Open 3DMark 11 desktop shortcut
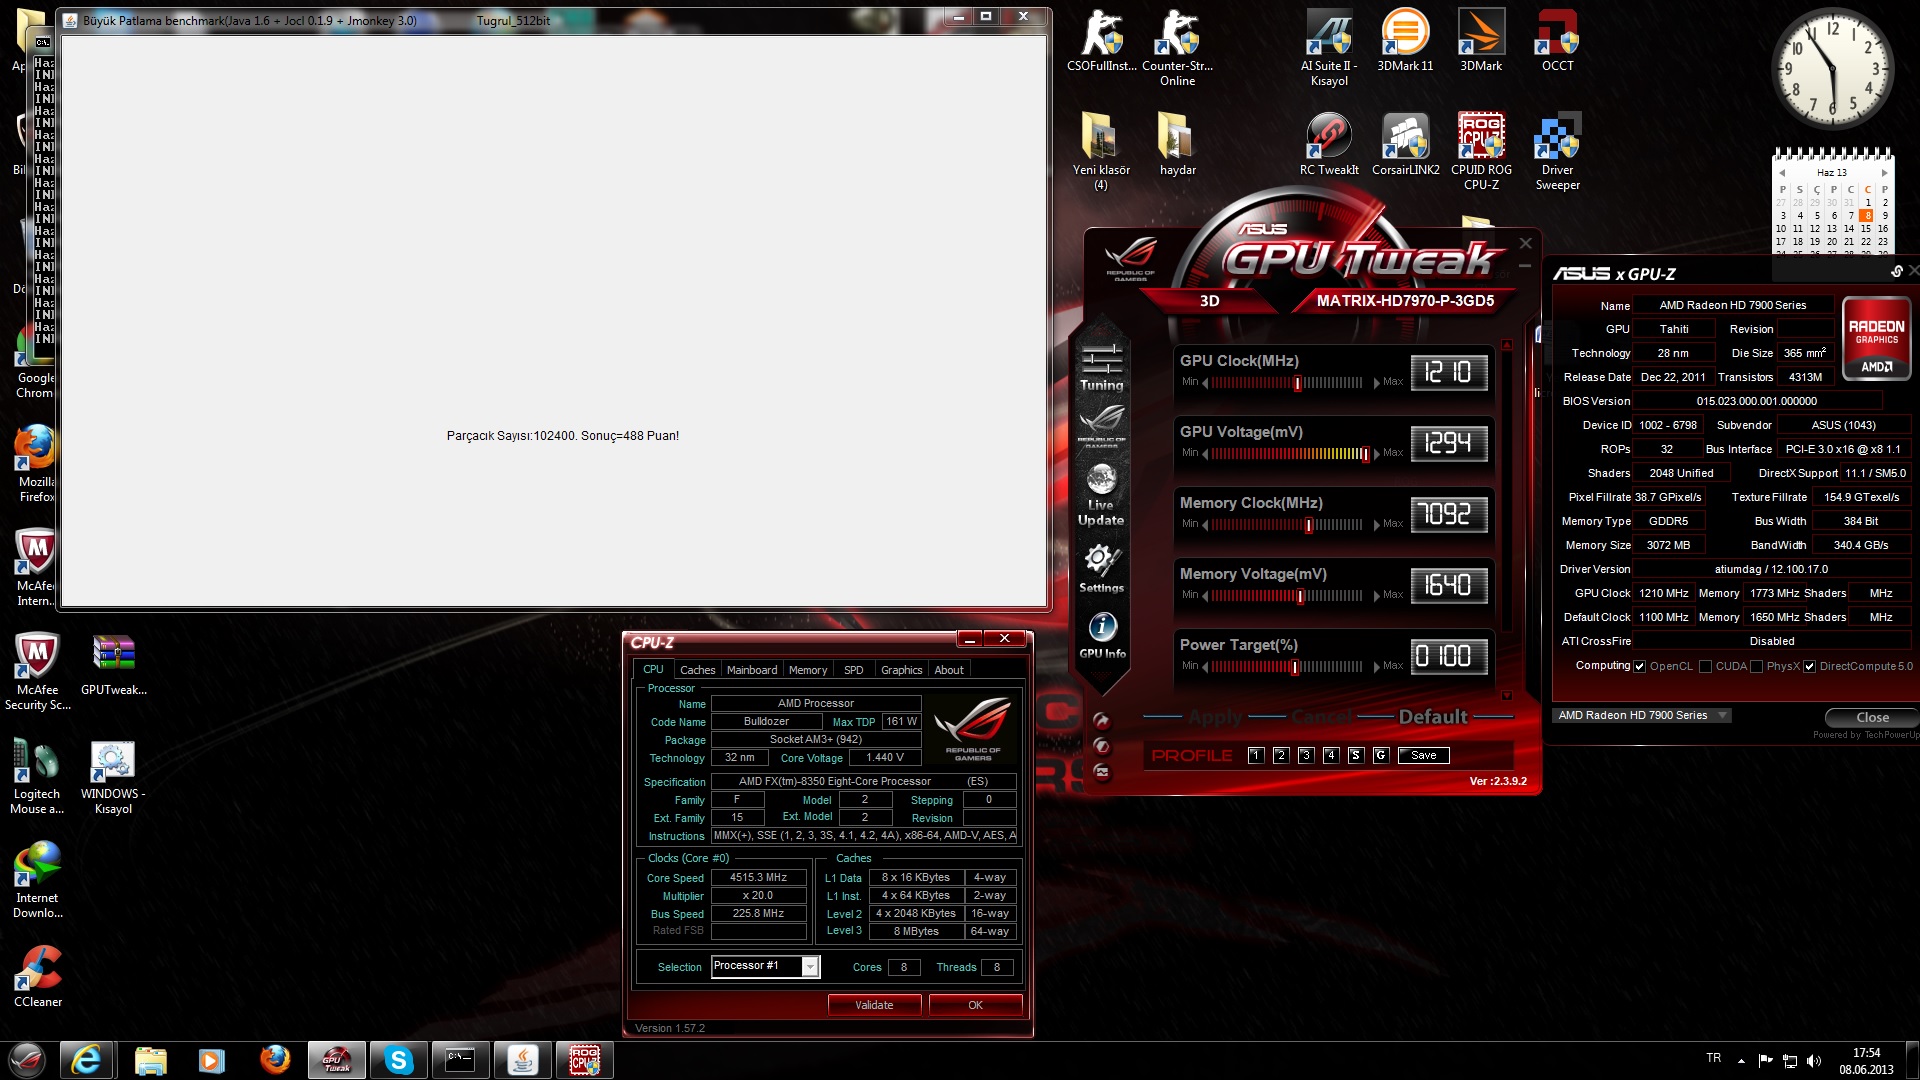This screenshot has height=1080, width=1920. point(1405,41)
